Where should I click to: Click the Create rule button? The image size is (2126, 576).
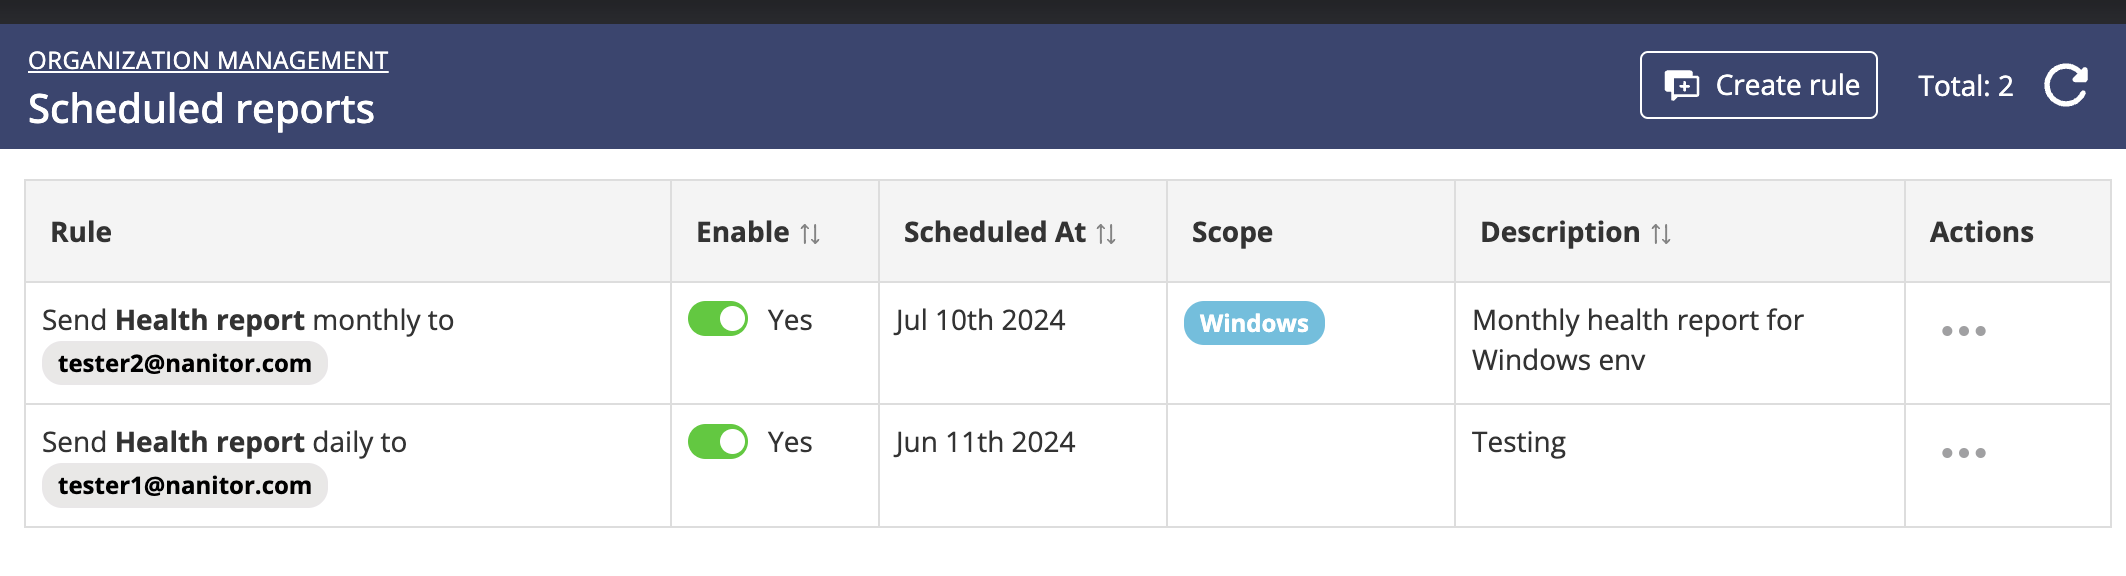1758,86
